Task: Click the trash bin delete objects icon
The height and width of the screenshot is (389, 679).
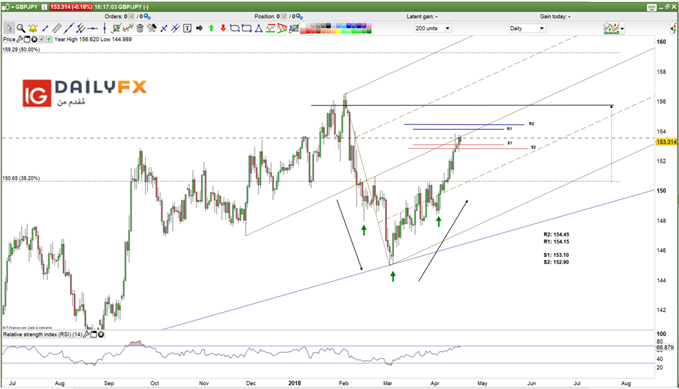Action: coord(140,28)
